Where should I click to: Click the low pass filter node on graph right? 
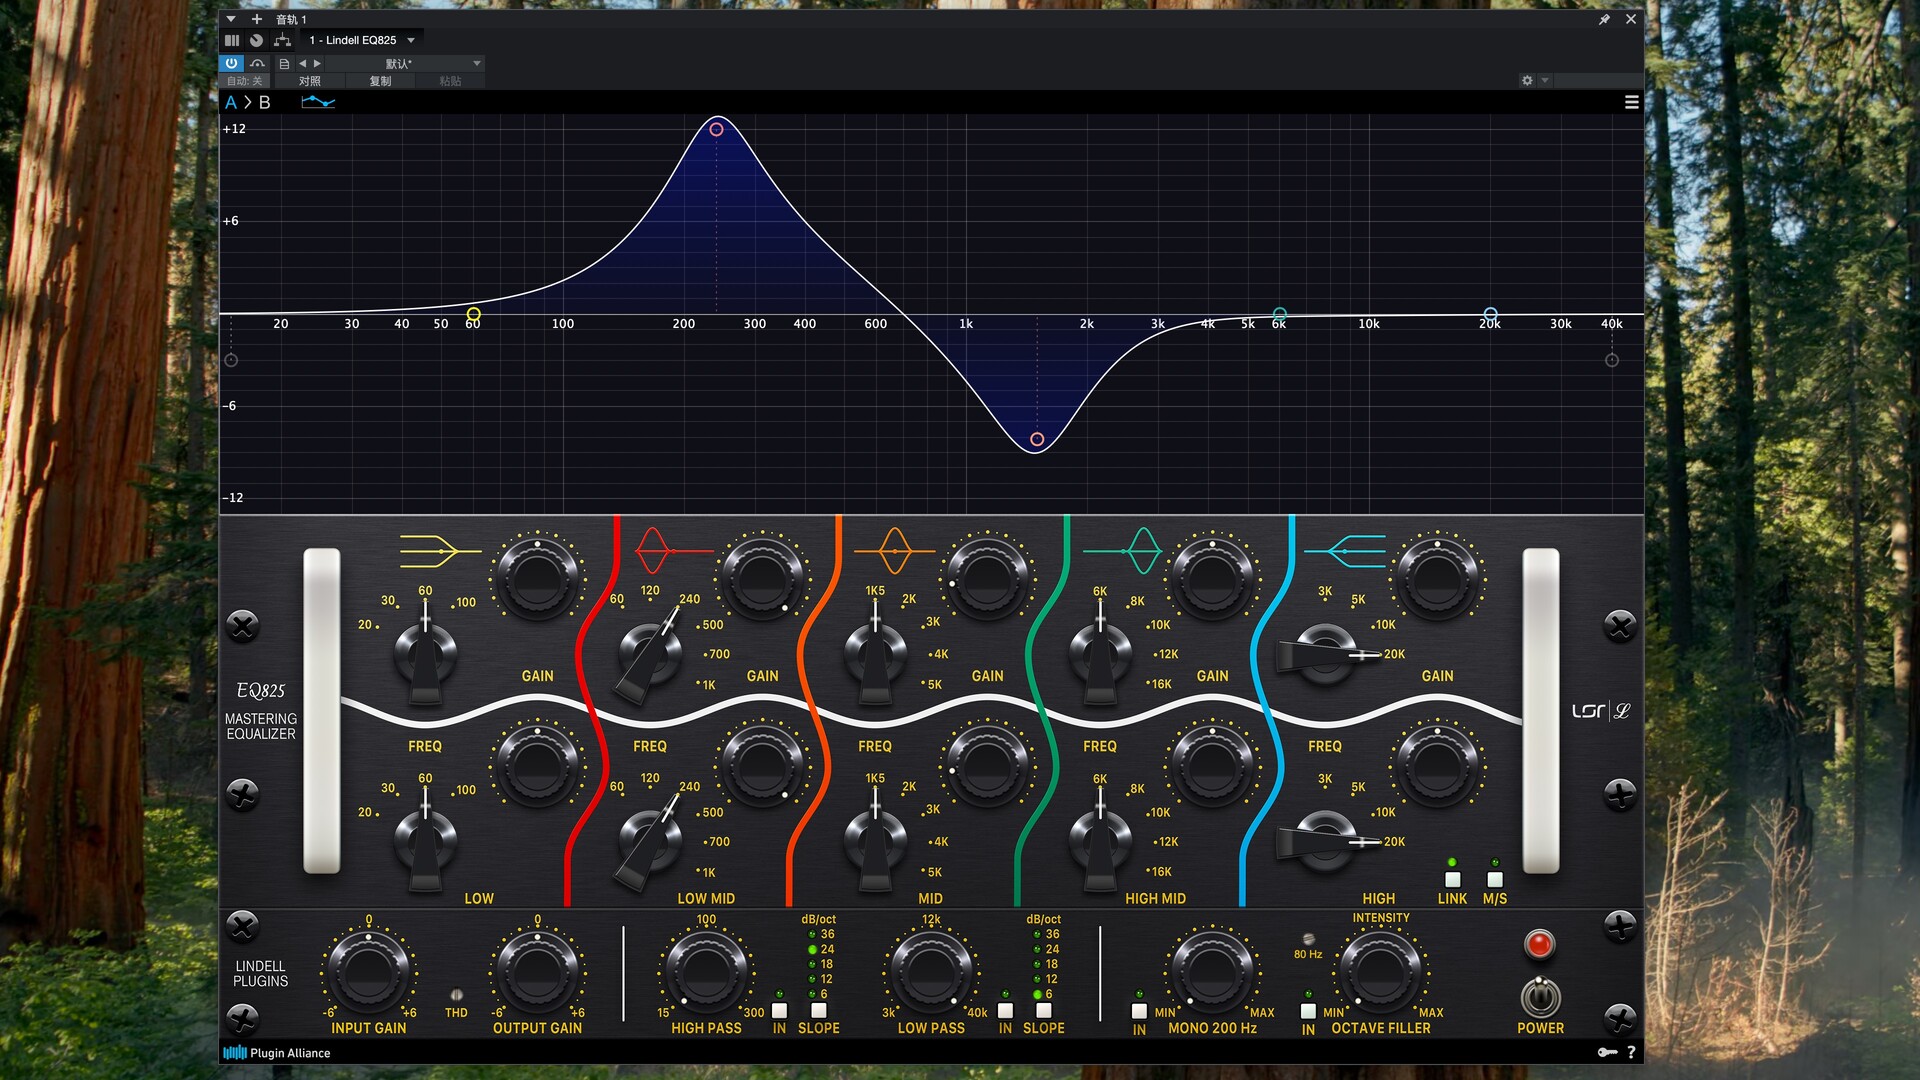click(1612, 360)
